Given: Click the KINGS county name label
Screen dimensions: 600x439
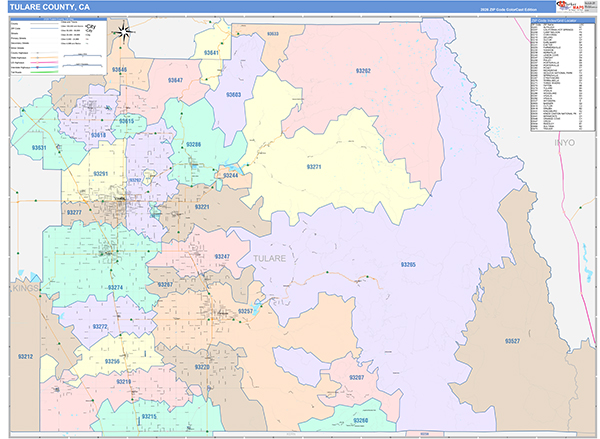Looking at the screenshot, I should 26,288.
